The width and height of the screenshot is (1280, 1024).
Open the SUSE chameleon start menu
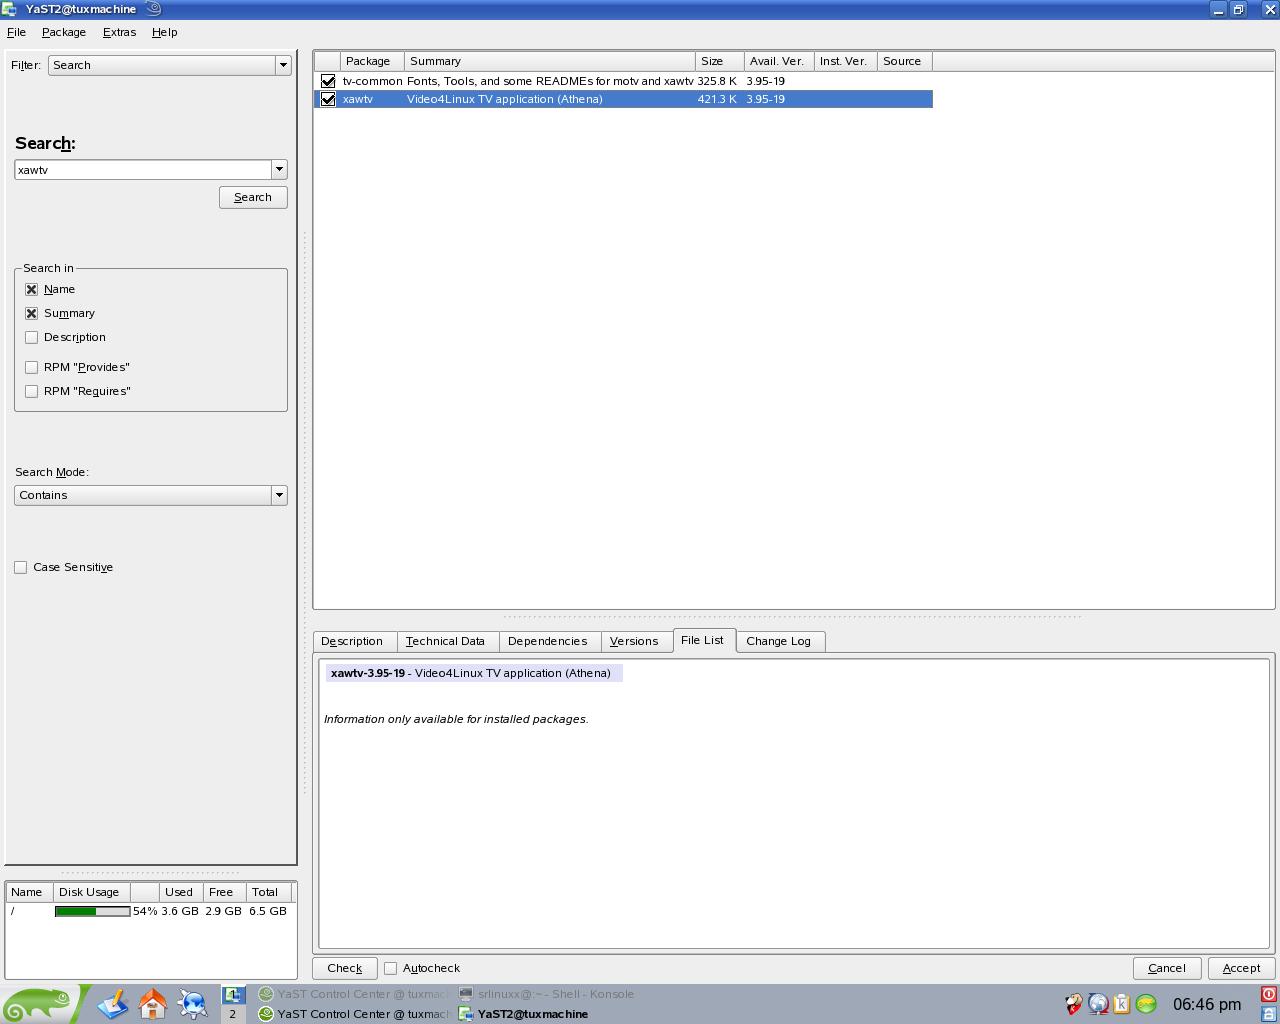coord(40,1003)
